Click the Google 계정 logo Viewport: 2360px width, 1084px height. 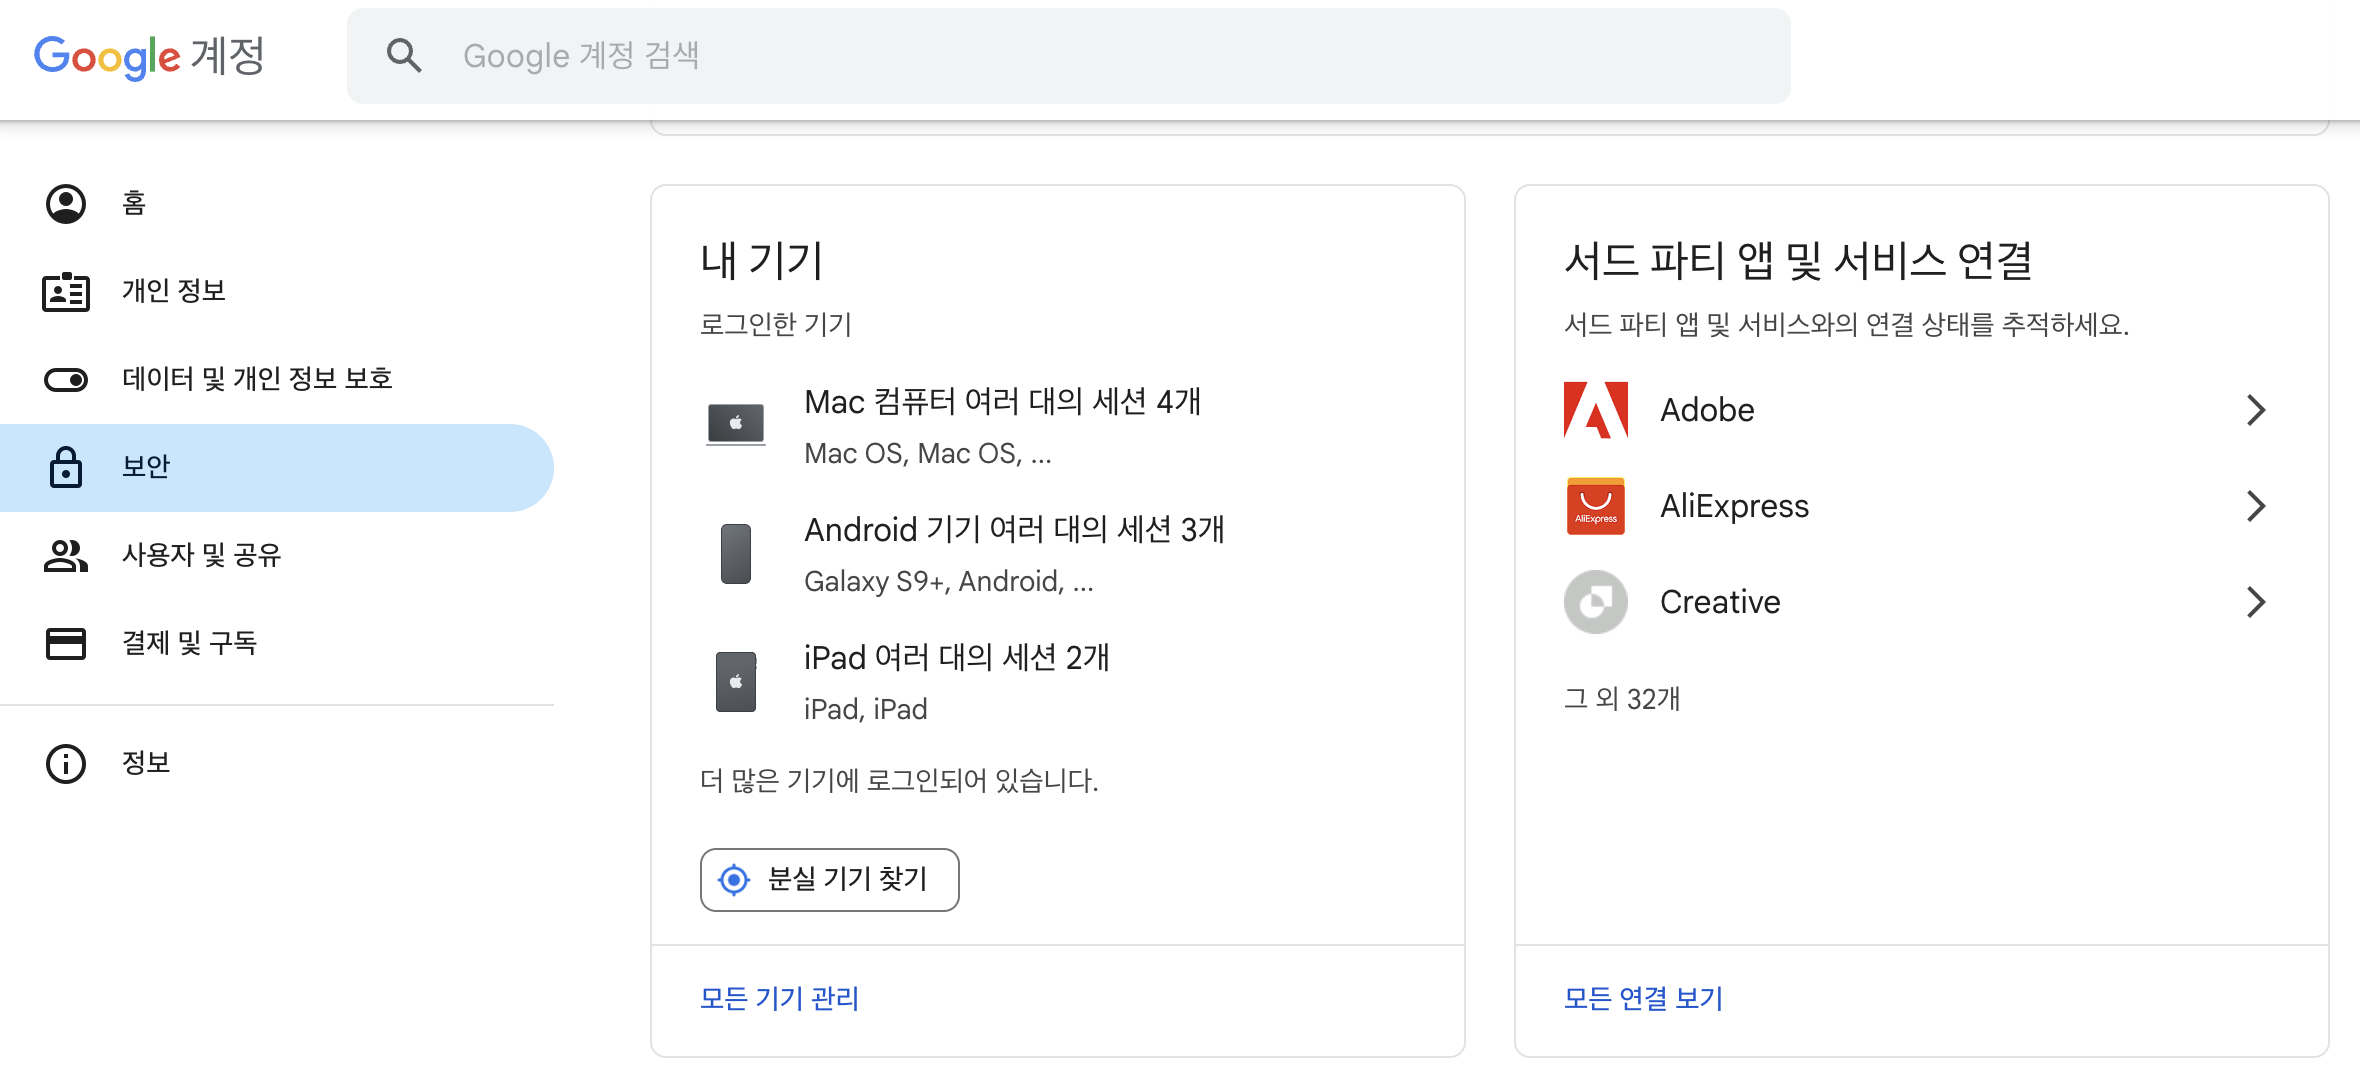[149, 56]
